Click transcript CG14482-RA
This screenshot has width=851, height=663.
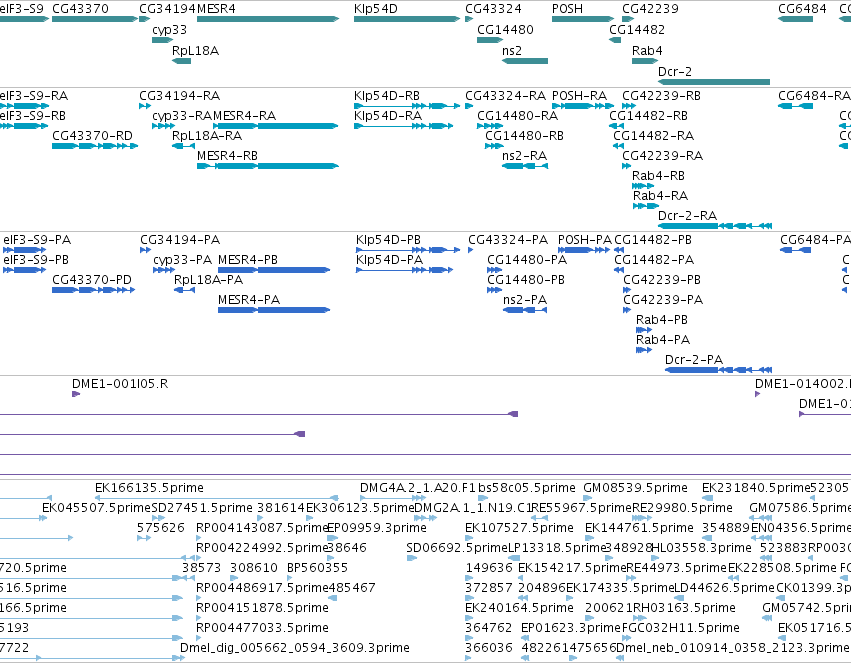pyautogui.click(x=619, y=146)
